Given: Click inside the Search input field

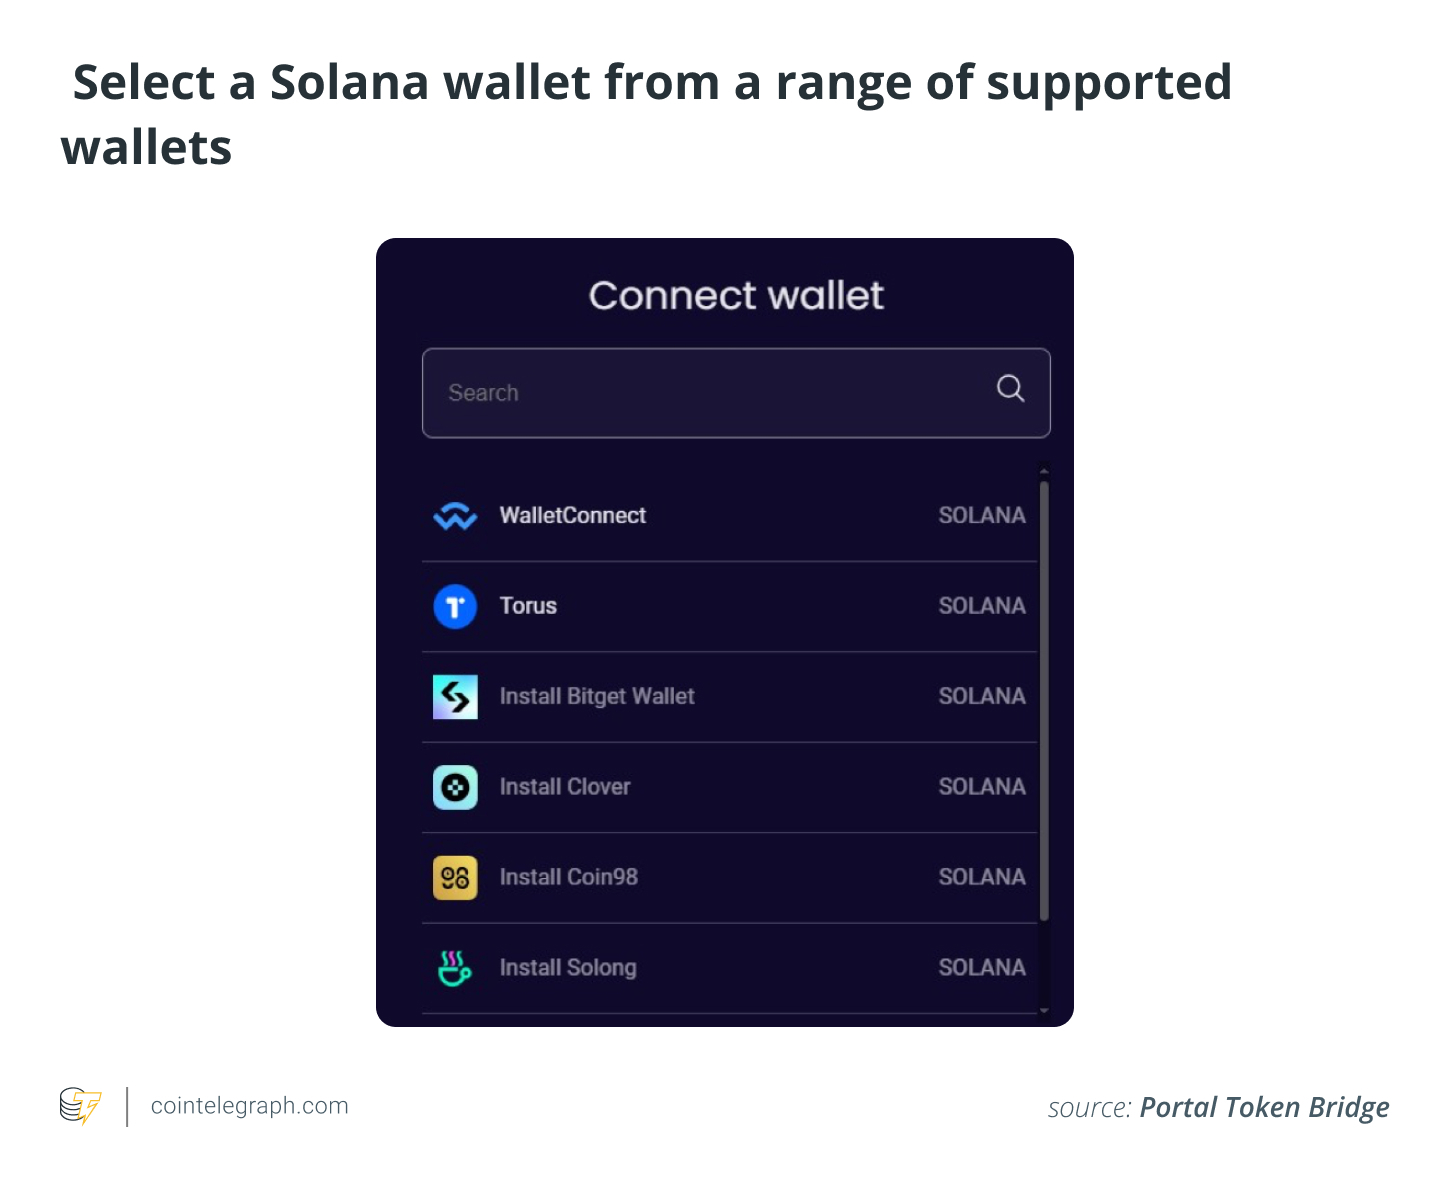Looking at the screenshot, I should click(x=700, y=393).
